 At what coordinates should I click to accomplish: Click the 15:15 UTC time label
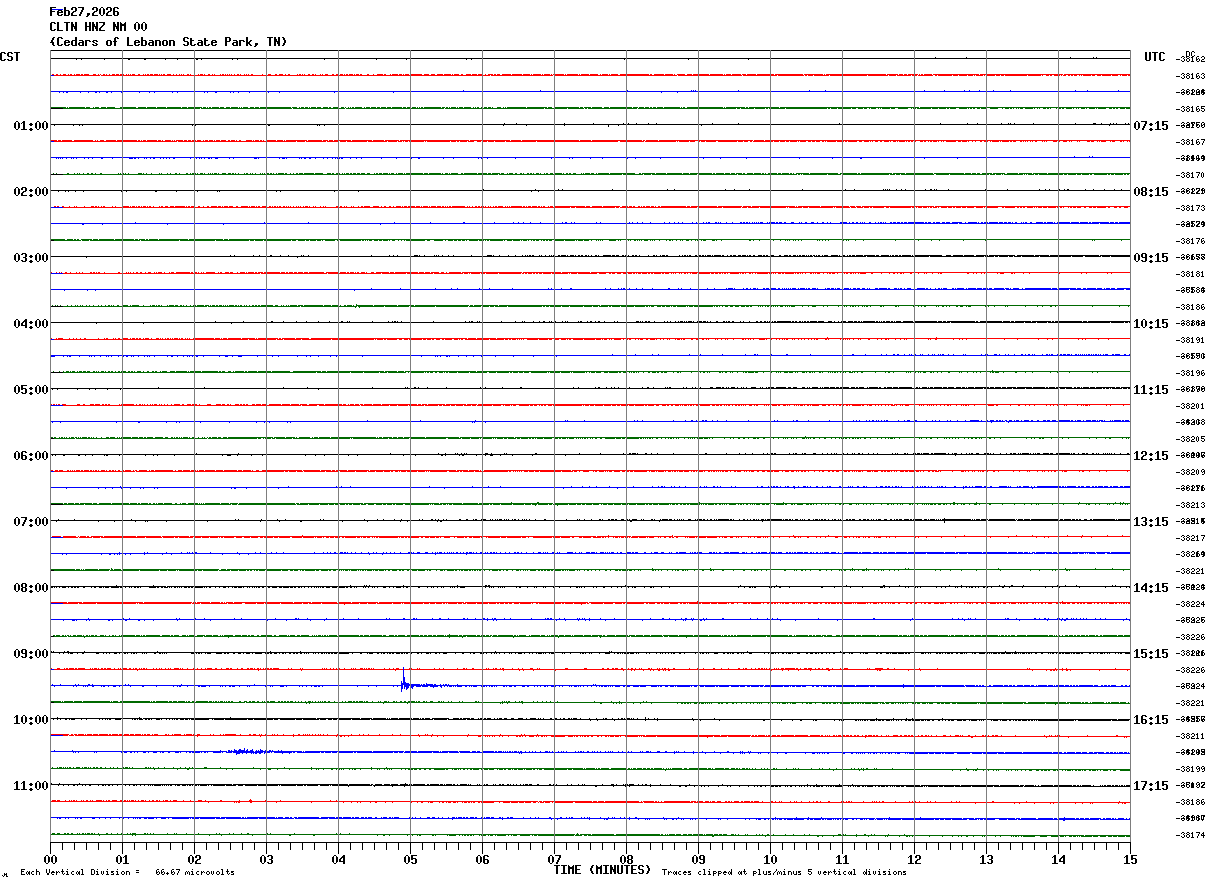1151,654
